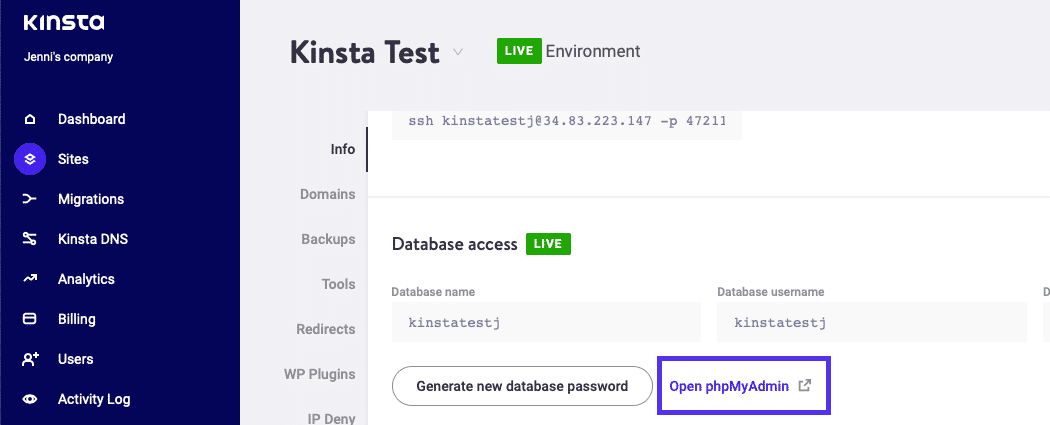Click the Users add-person icon

point(30,359)
